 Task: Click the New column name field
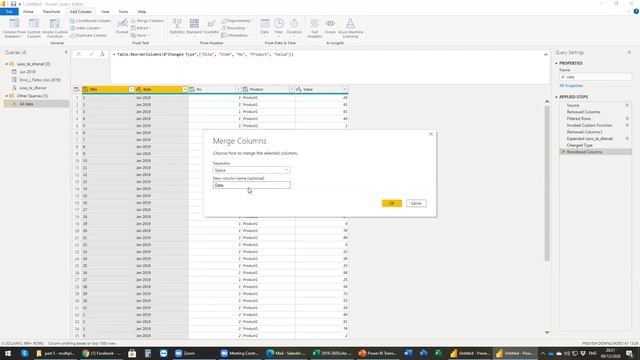coord(251,185)
